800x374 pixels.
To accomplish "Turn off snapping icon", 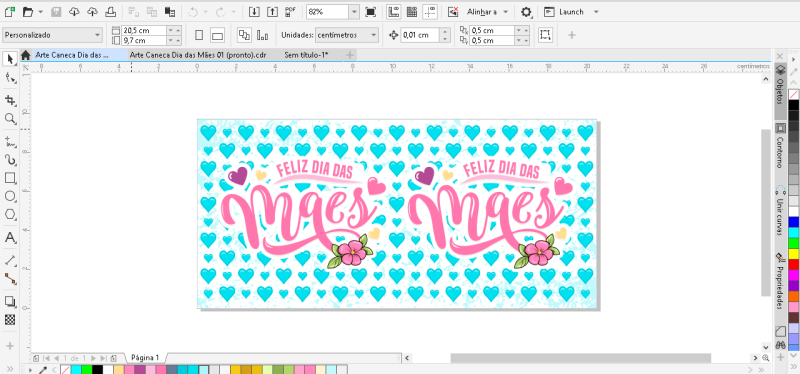I will [453, 12].
